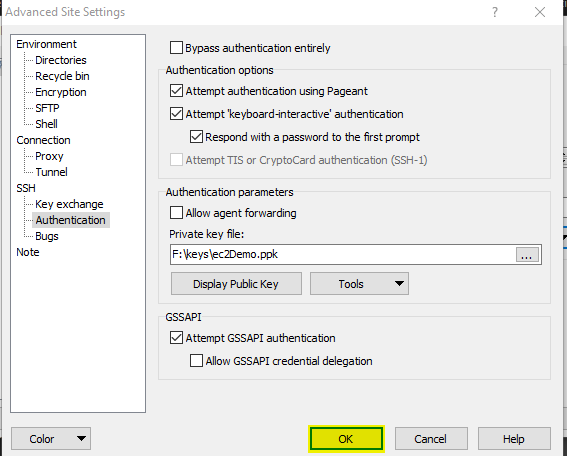Confirm settings with the OK button
Viewport: 567px width, 456px height.
tap(346, 439)
